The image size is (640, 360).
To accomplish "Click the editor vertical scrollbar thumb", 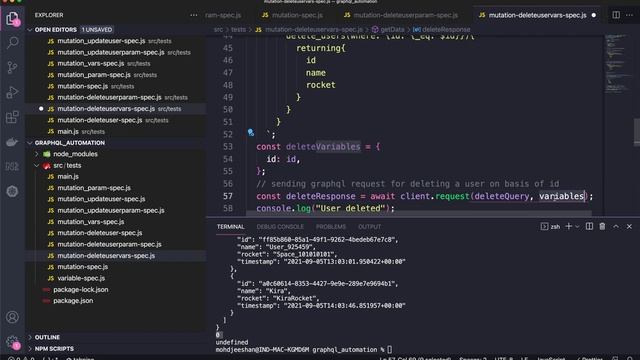I will coord(637,131).
